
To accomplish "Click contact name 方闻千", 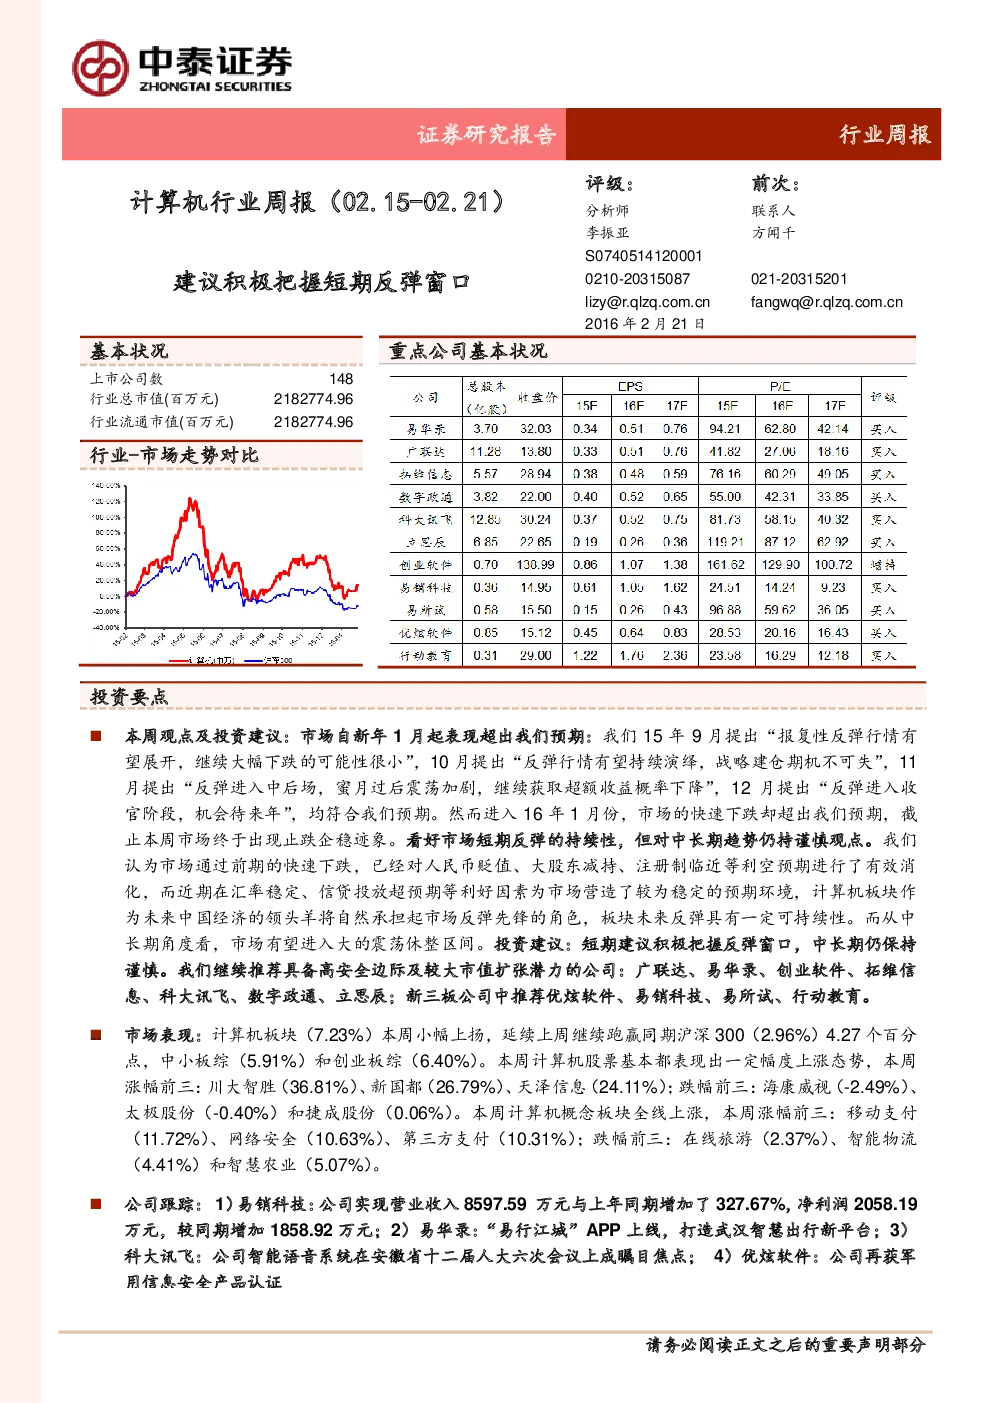I will coord(774,233).
